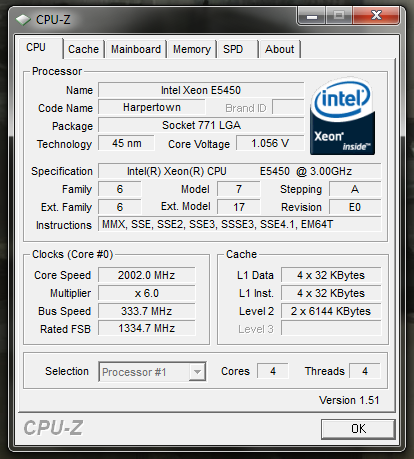Click the Name field Intel Xeon E5450

coord(201,90)
